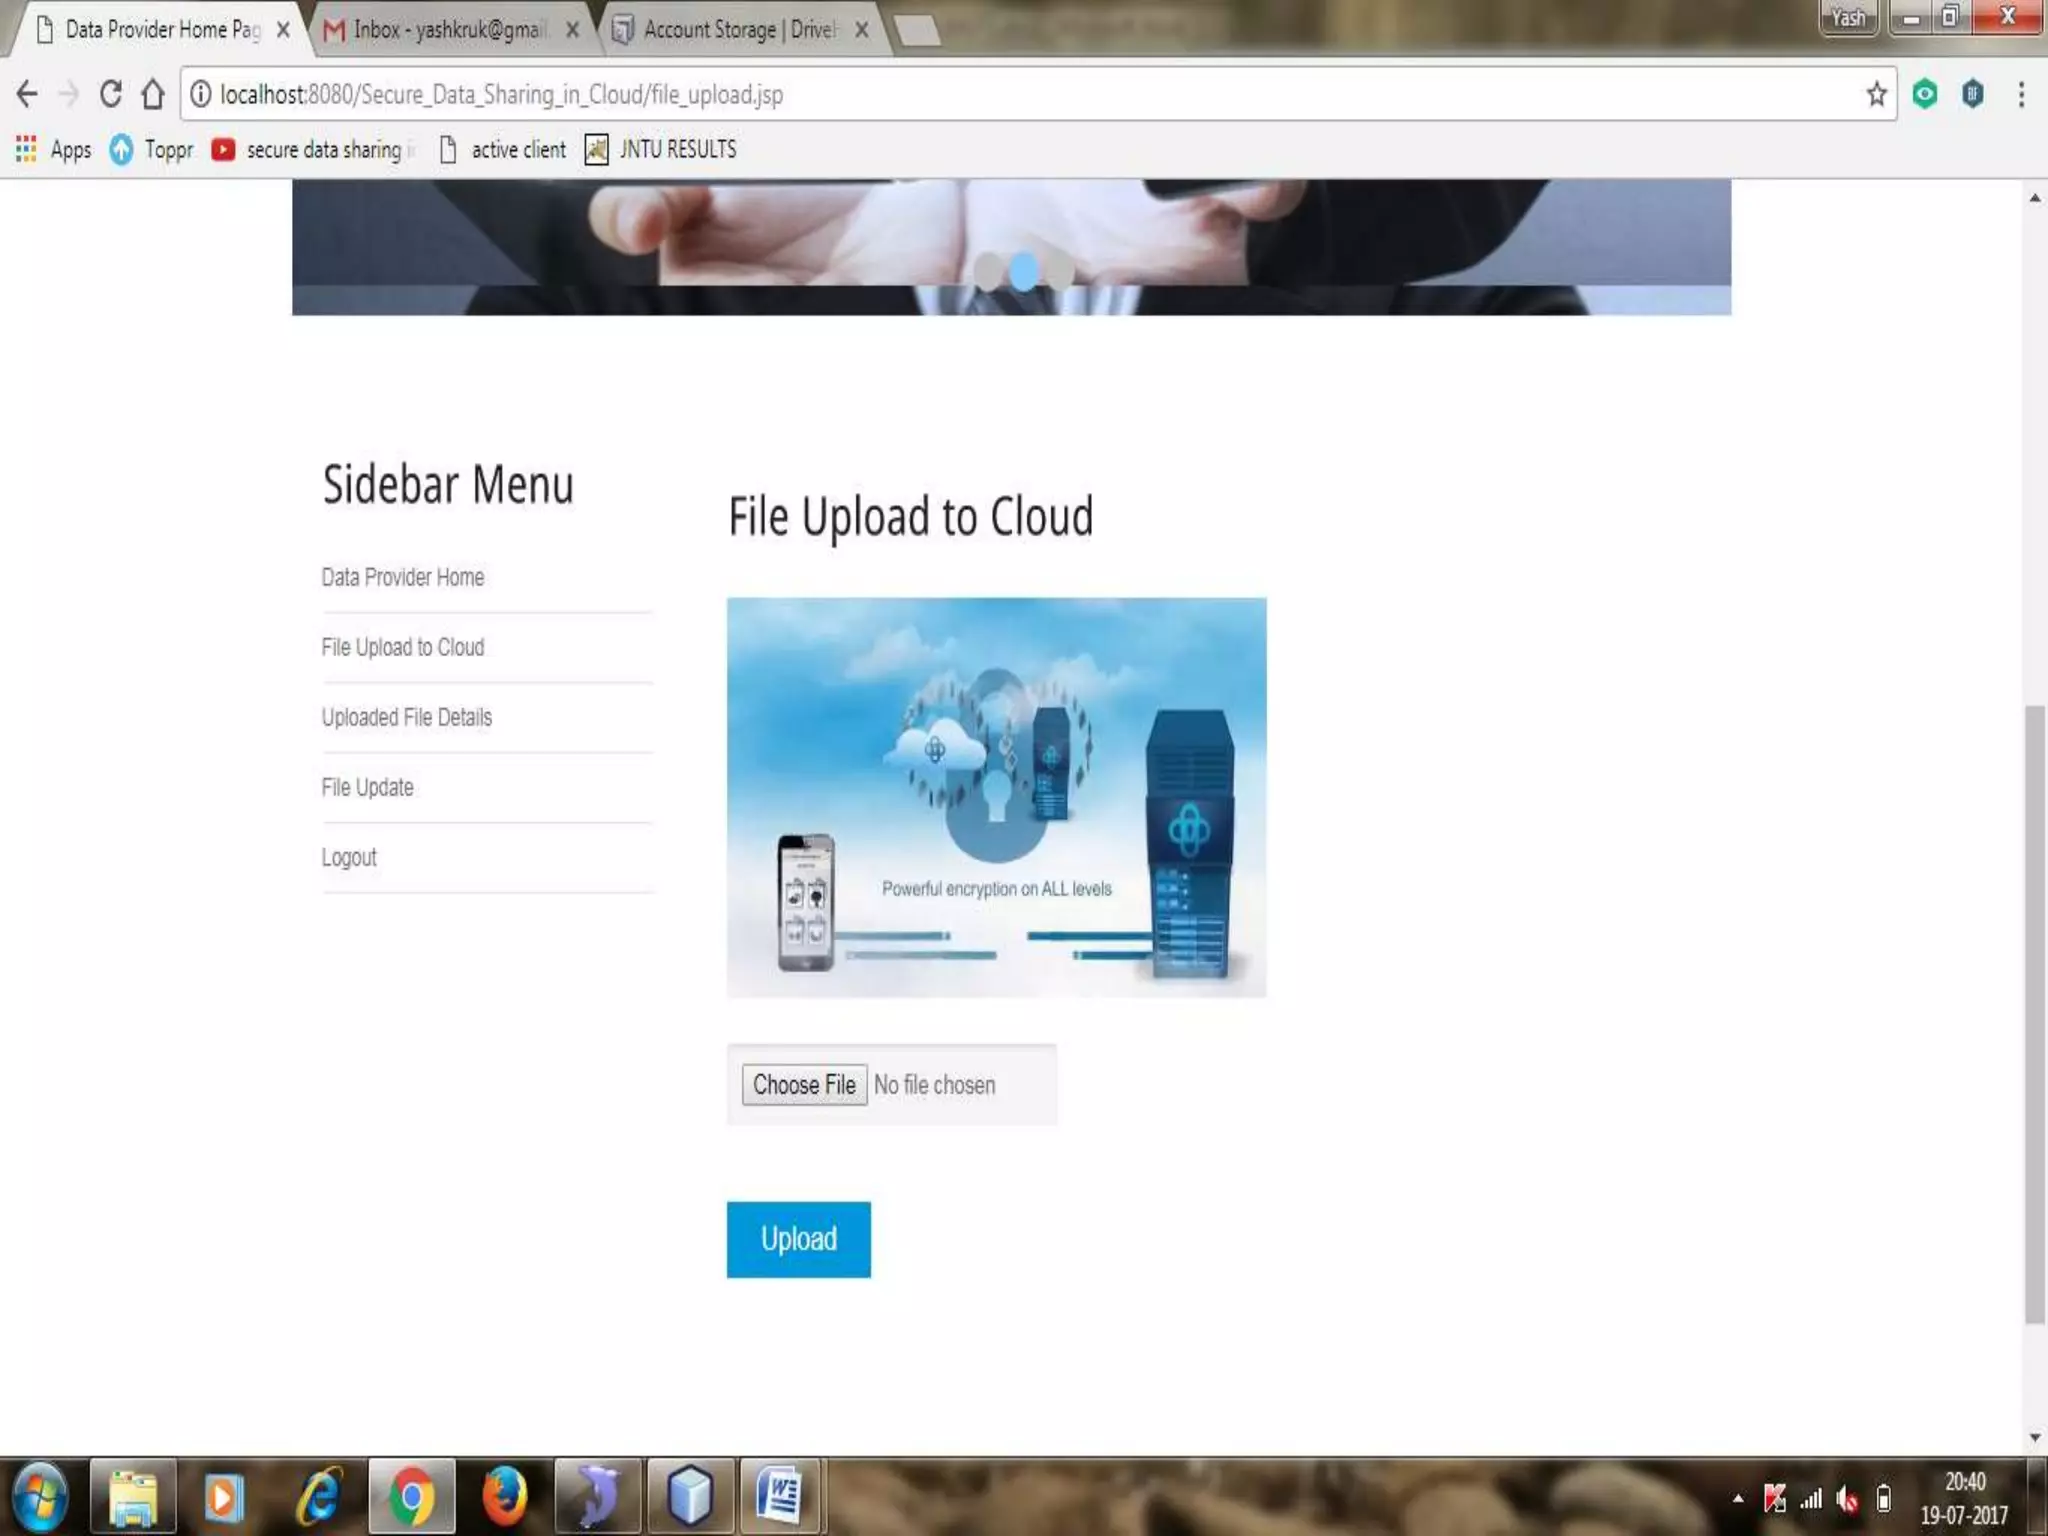Open Uploaded File Details sidebar link

406,717
